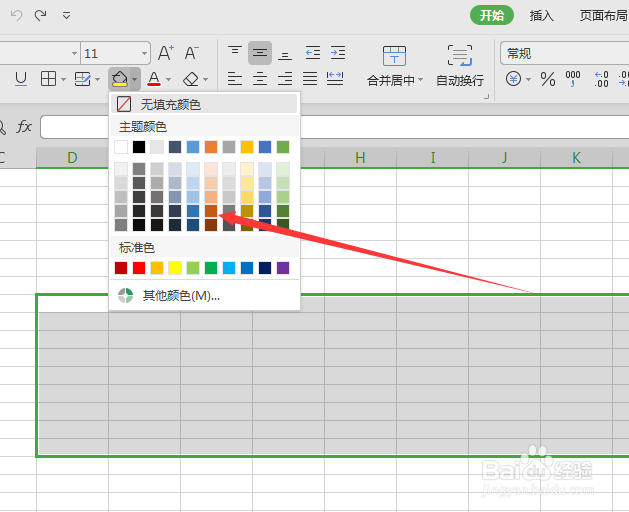Pick bright red standard color swatch
629x512 pixels.
[139, 268]
